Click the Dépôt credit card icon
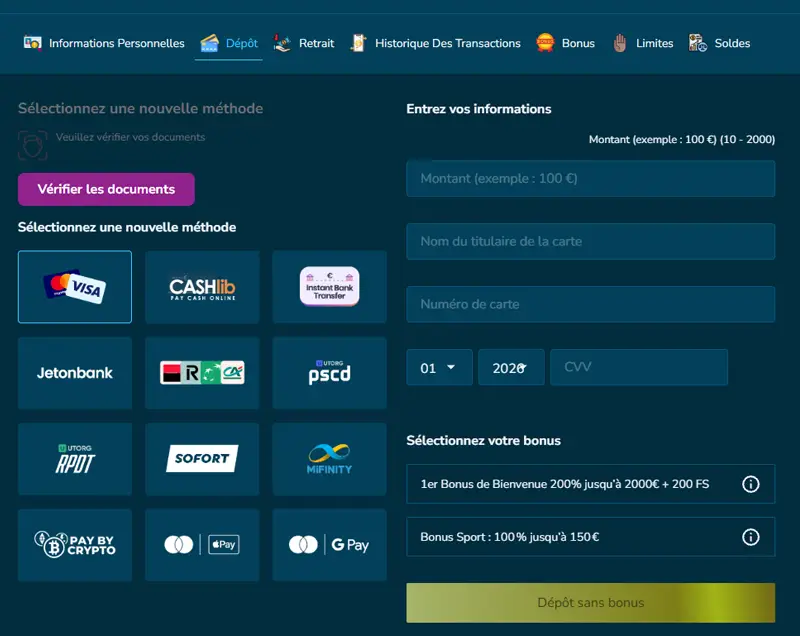Image resolution: width=800 pixels, height=636 pixels. click(x=209, y=43)
